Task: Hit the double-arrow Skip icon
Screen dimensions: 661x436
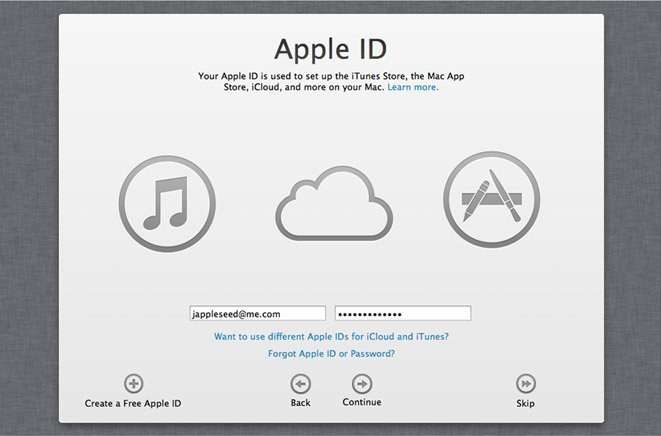Action: tap(525, 383)
